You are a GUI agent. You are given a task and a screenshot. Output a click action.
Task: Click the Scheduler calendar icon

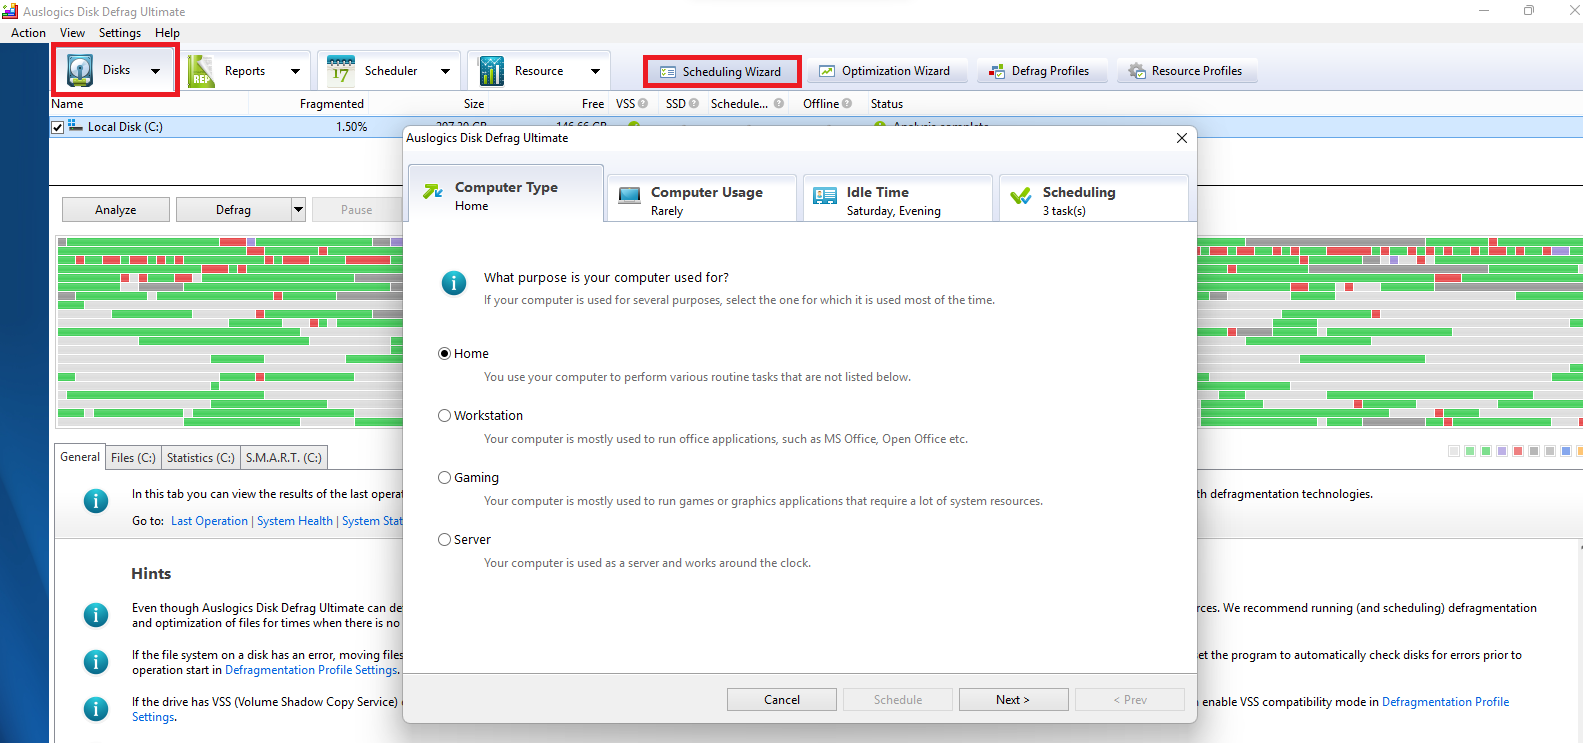point(341,71)
